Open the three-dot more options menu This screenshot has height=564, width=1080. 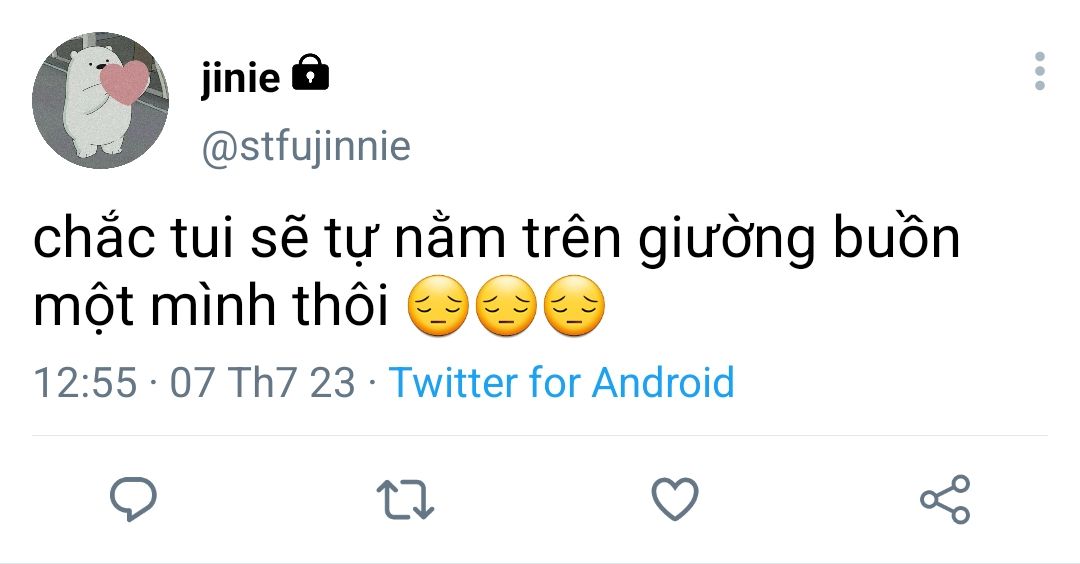(1040, 72)
